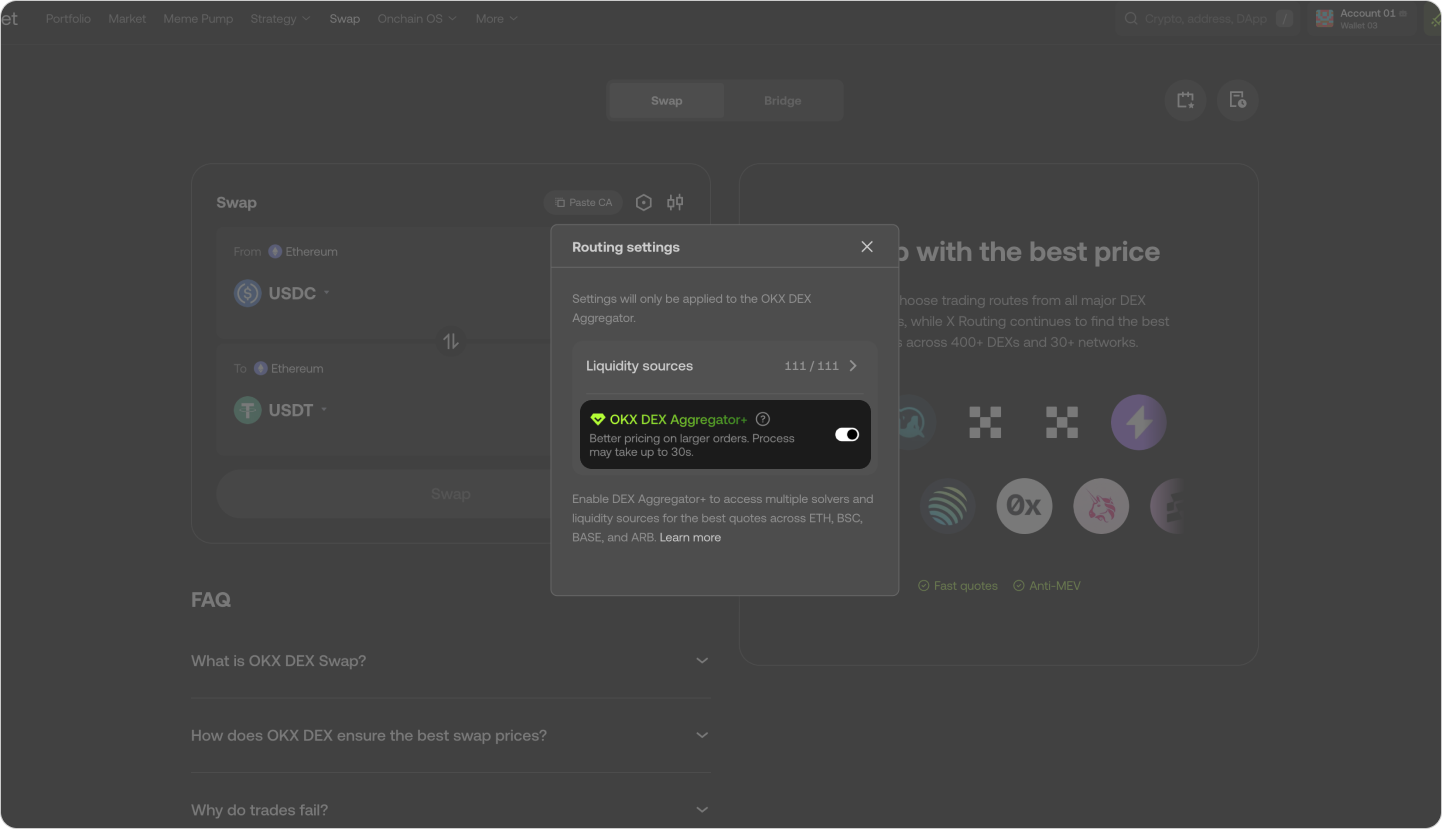Flip the from and to tokens
The width and height of the screenshot is (1442, 829).
pos(451,341)
